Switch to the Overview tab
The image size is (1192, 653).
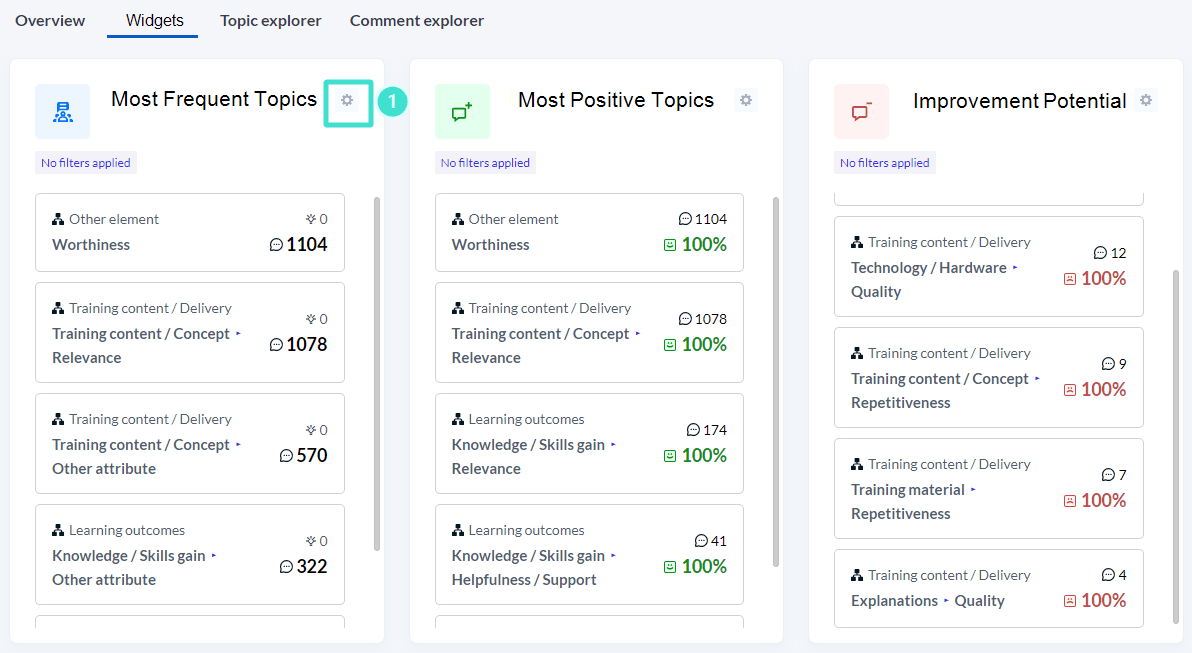(50, 21)
